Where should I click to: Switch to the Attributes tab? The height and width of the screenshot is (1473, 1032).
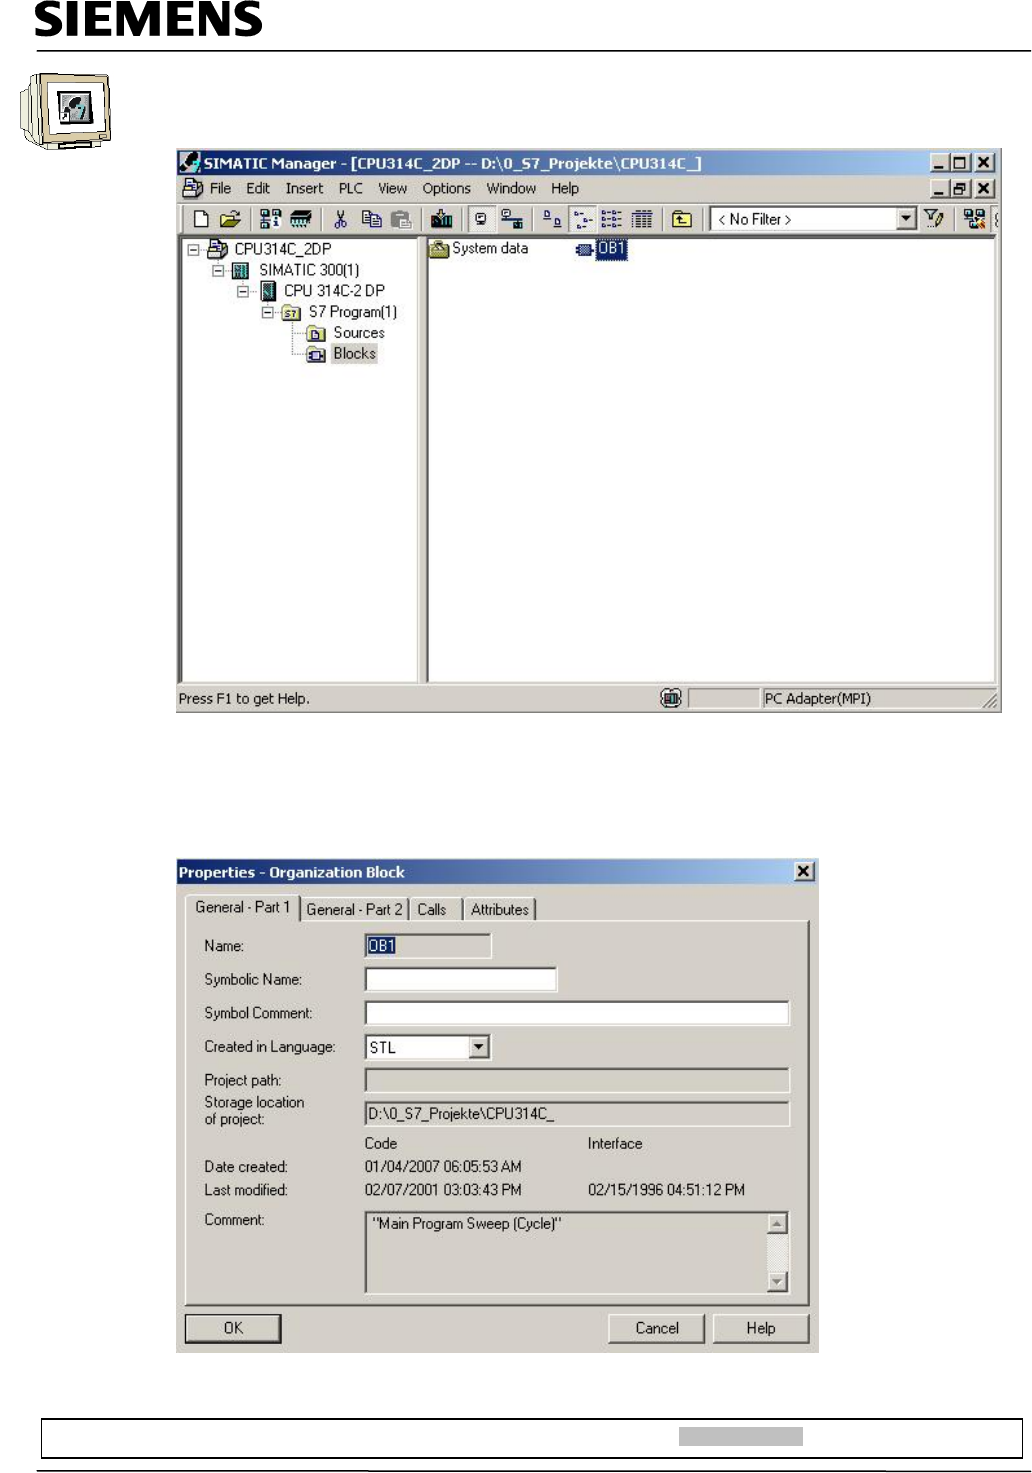pos(500,909)
